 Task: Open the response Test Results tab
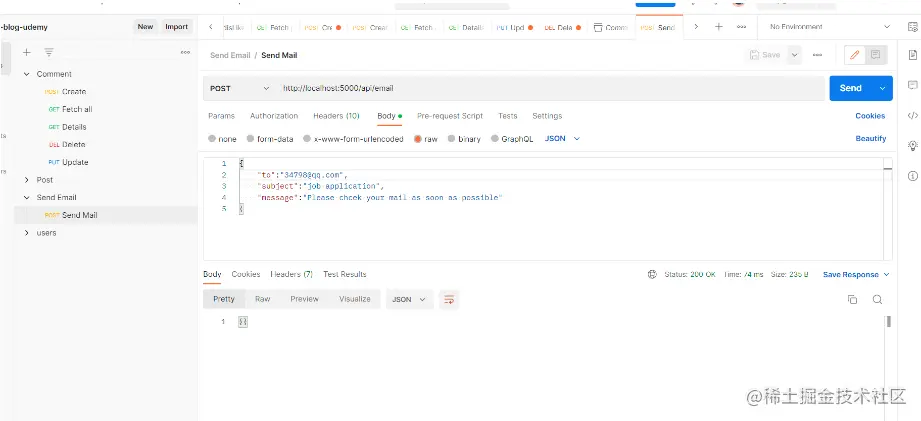(344, 274)
